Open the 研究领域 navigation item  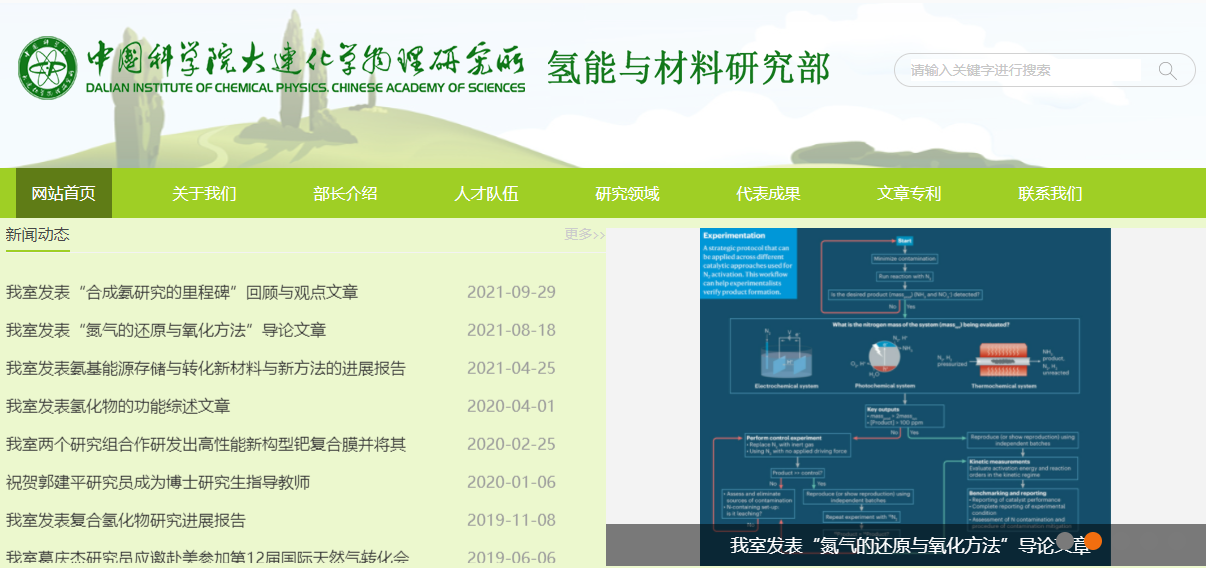(627, 193)
